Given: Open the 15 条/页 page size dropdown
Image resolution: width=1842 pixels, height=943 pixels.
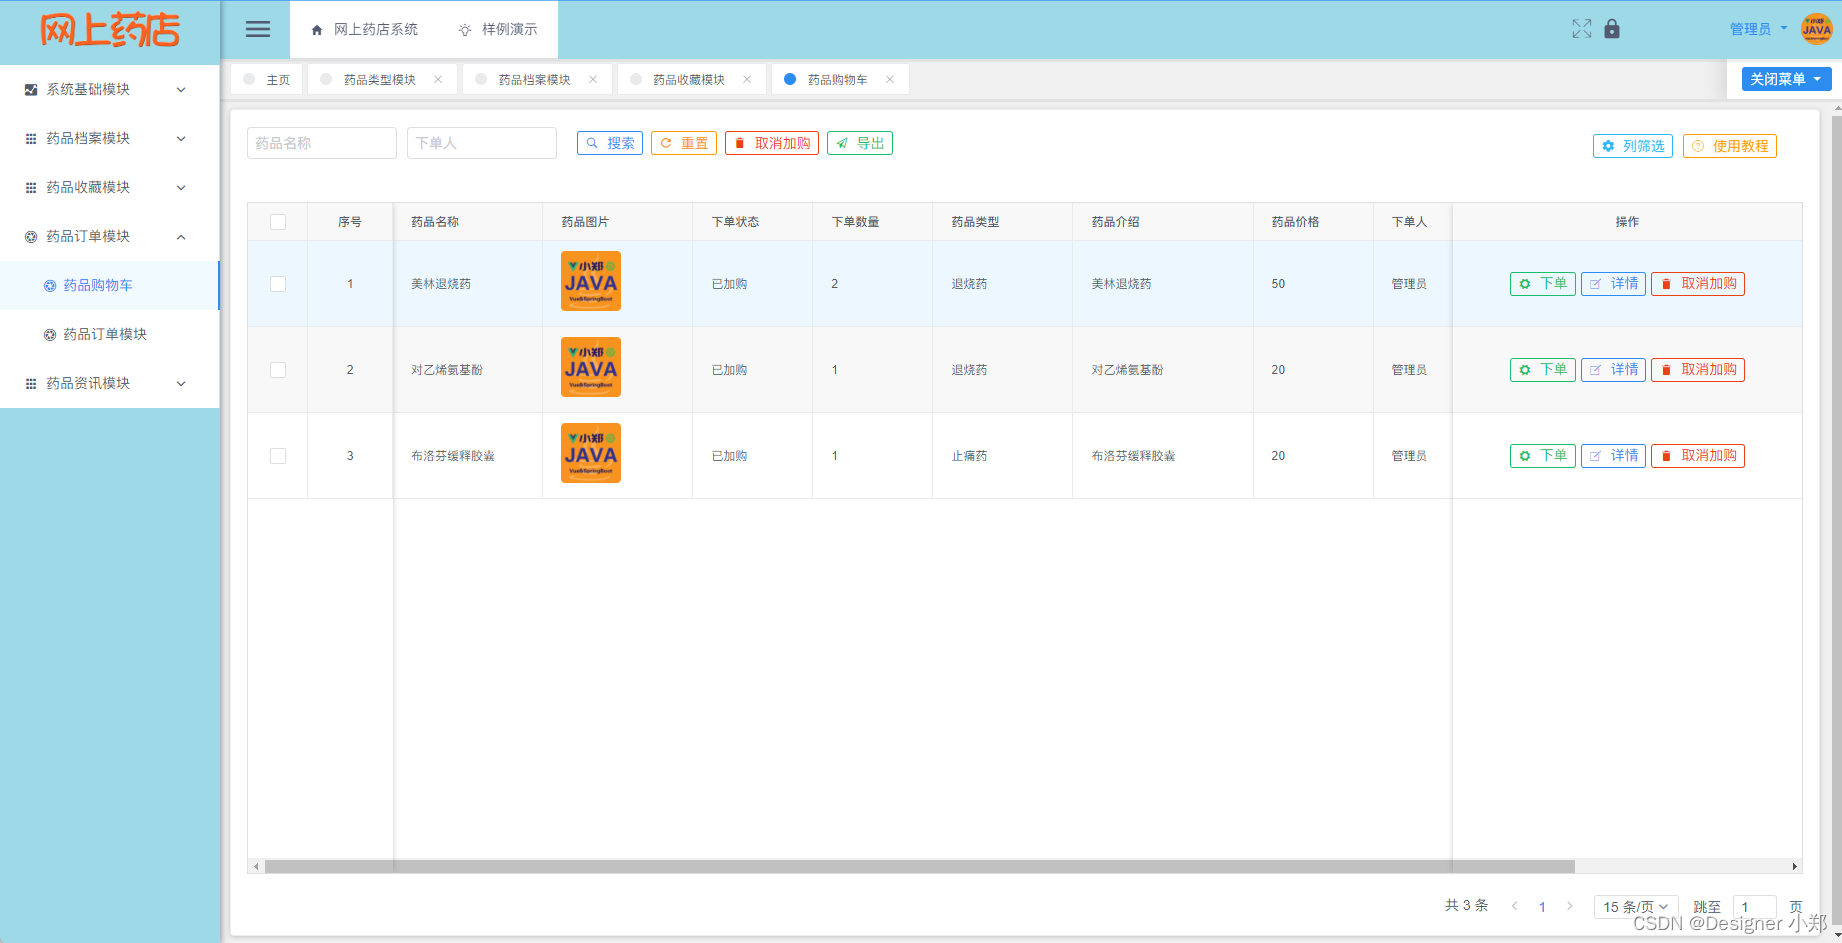Looking at the screenshot, I should (x=1636, y=906).
